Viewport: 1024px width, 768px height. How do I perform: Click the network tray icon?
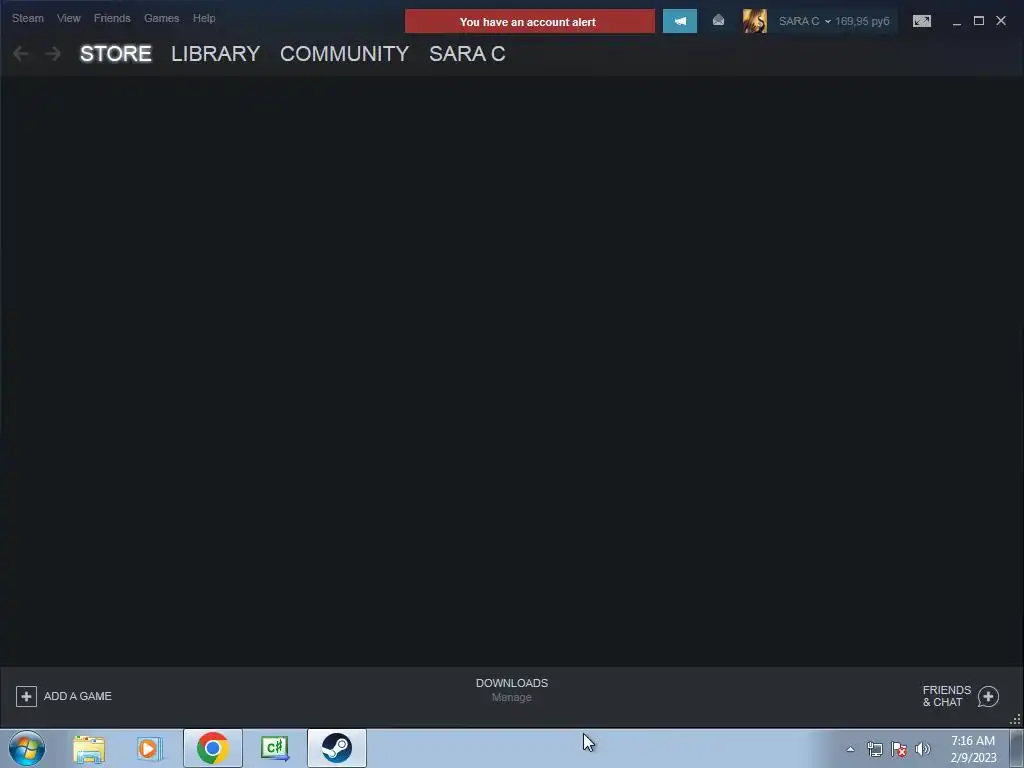(x=874, y=749)
